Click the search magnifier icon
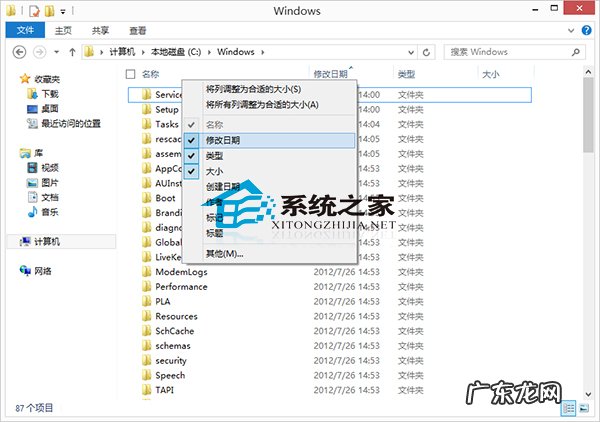The width and height of the screenshot is (600, 422). click(x=576, y=52)
